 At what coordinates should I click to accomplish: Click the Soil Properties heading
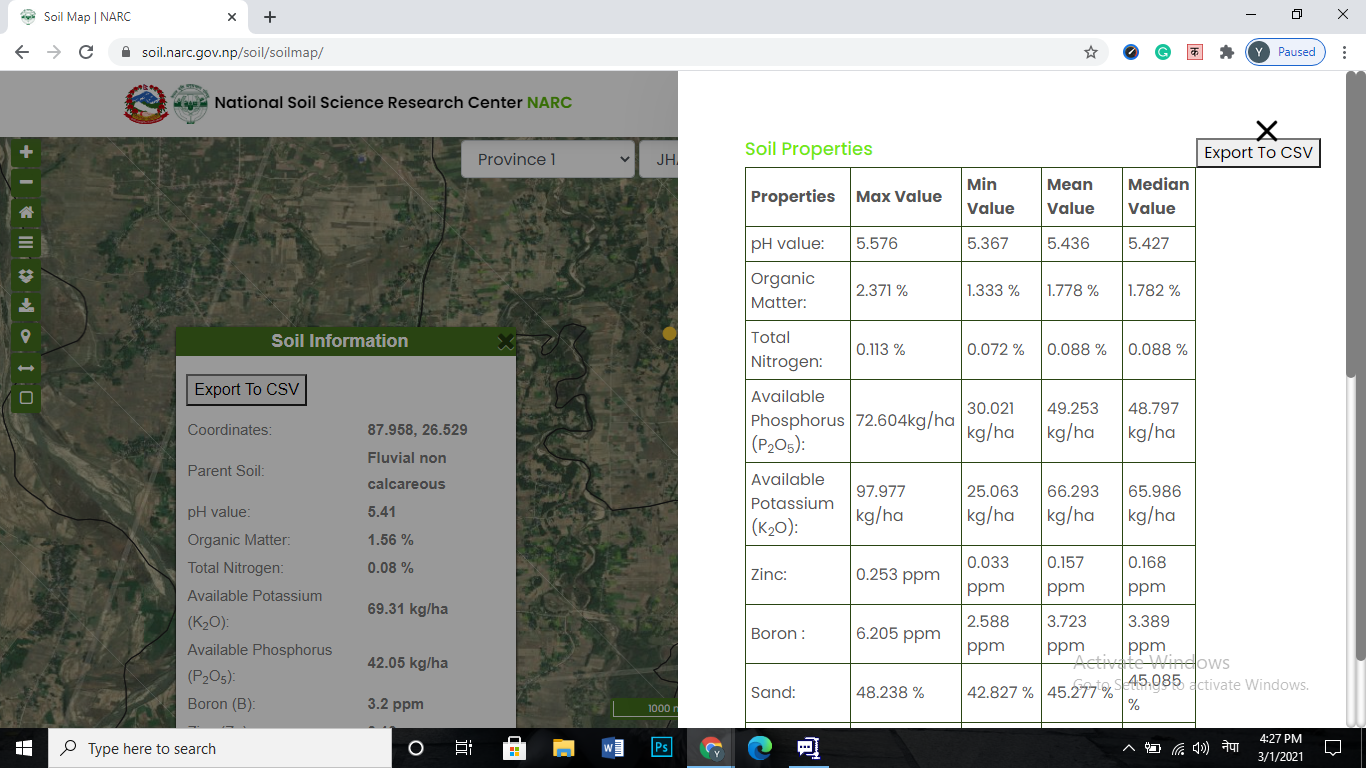point(808,149)
